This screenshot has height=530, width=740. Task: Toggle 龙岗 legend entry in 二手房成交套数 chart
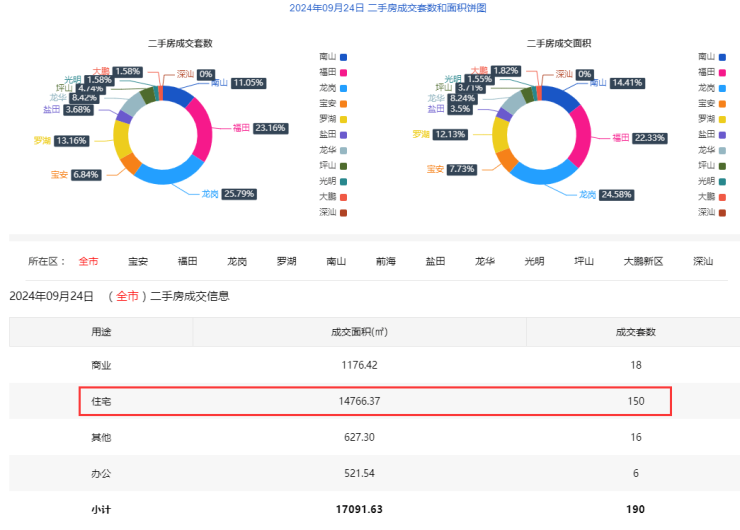tap(333, 88)
